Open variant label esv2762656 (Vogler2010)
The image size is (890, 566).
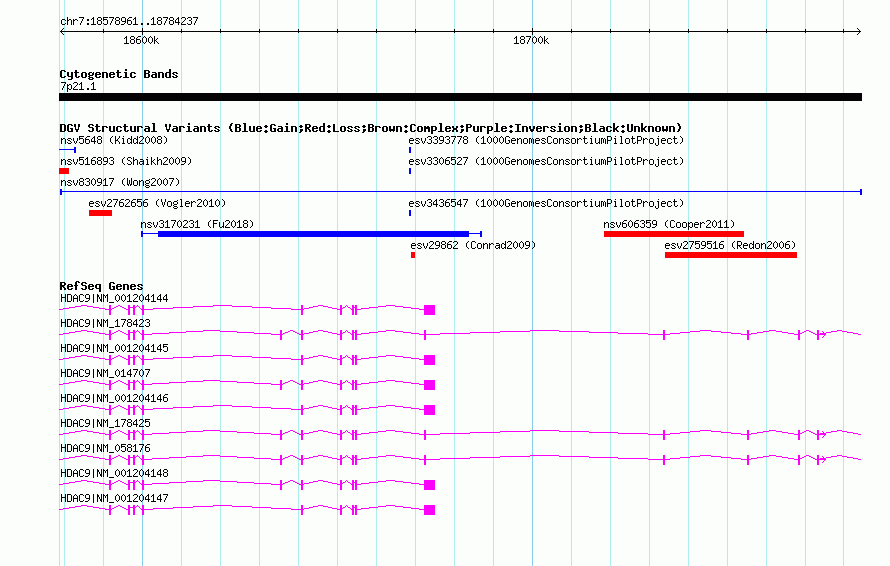tap(157, 203)
